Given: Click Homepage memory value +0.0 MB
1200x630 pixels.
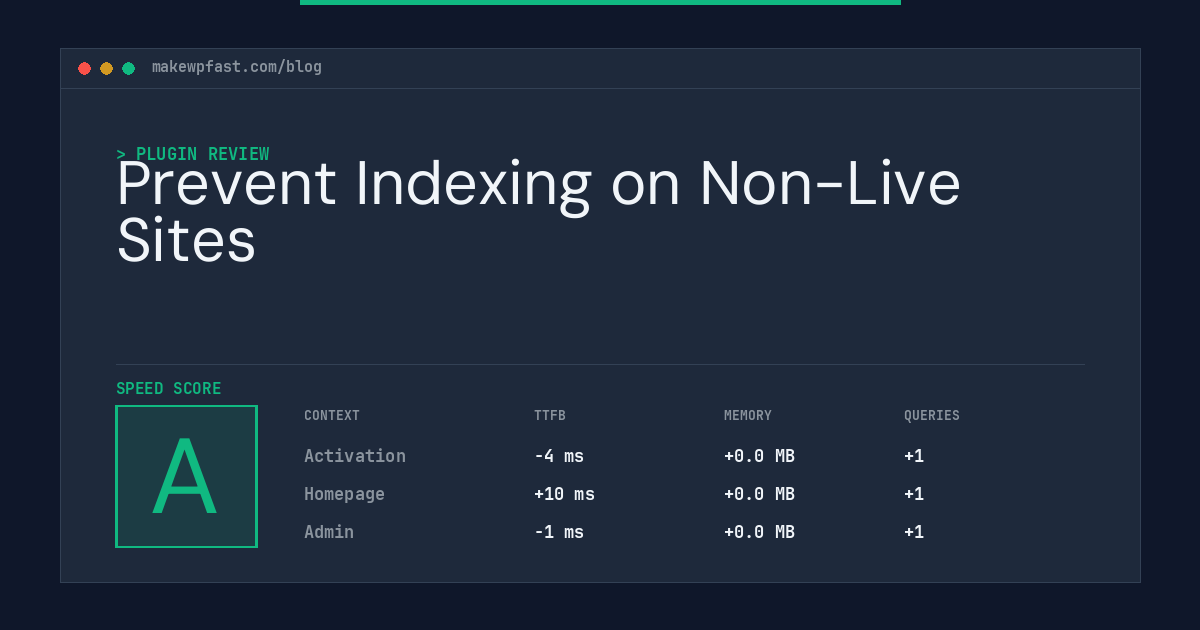Looking at the screenshot, I should [759, 494].
